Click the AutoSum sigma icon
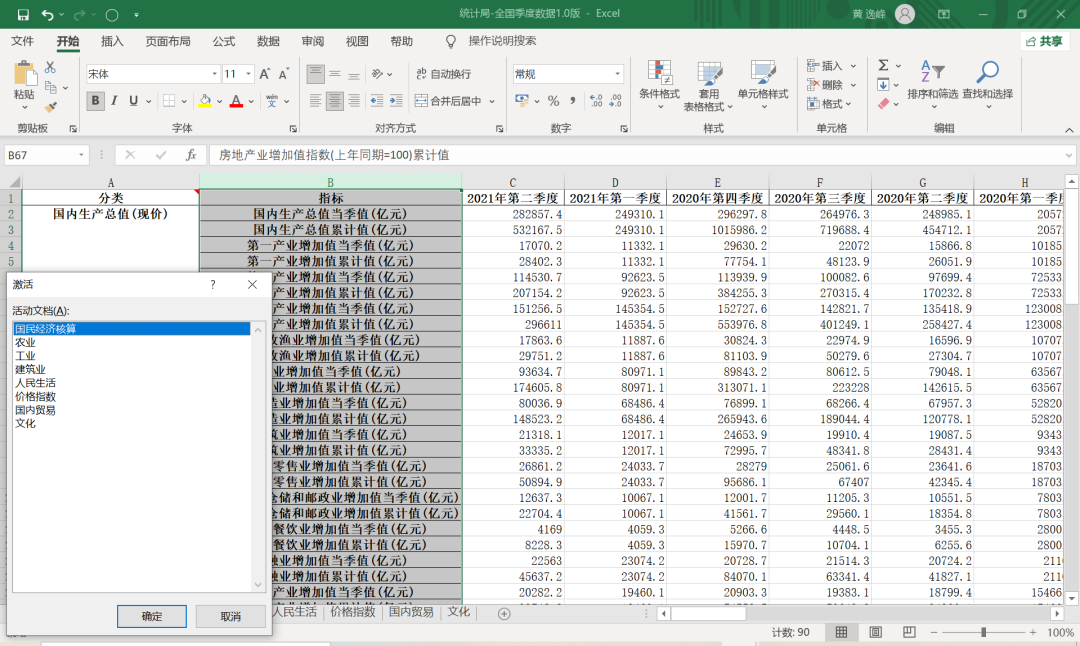The image size is (1080, 646). click(x=883, y=65)
